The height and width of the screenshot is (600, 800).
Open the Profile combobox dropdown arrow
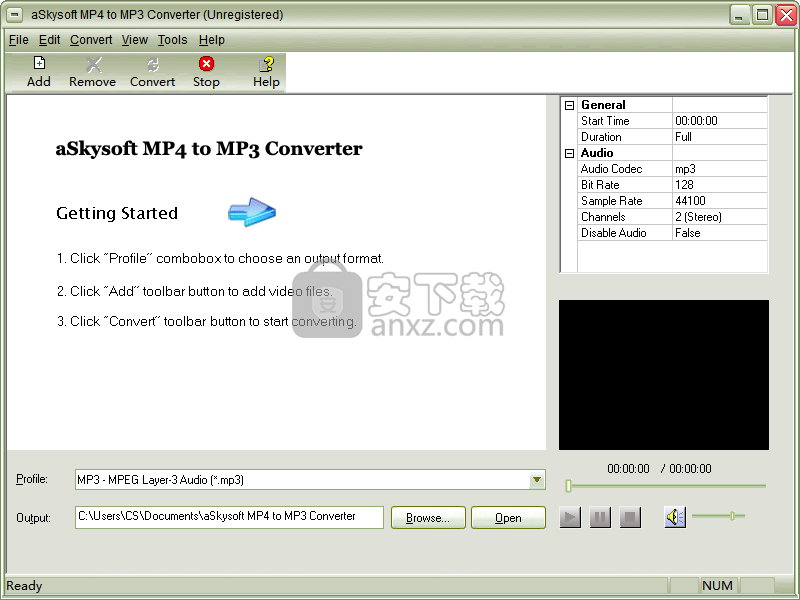pos(537,480)
